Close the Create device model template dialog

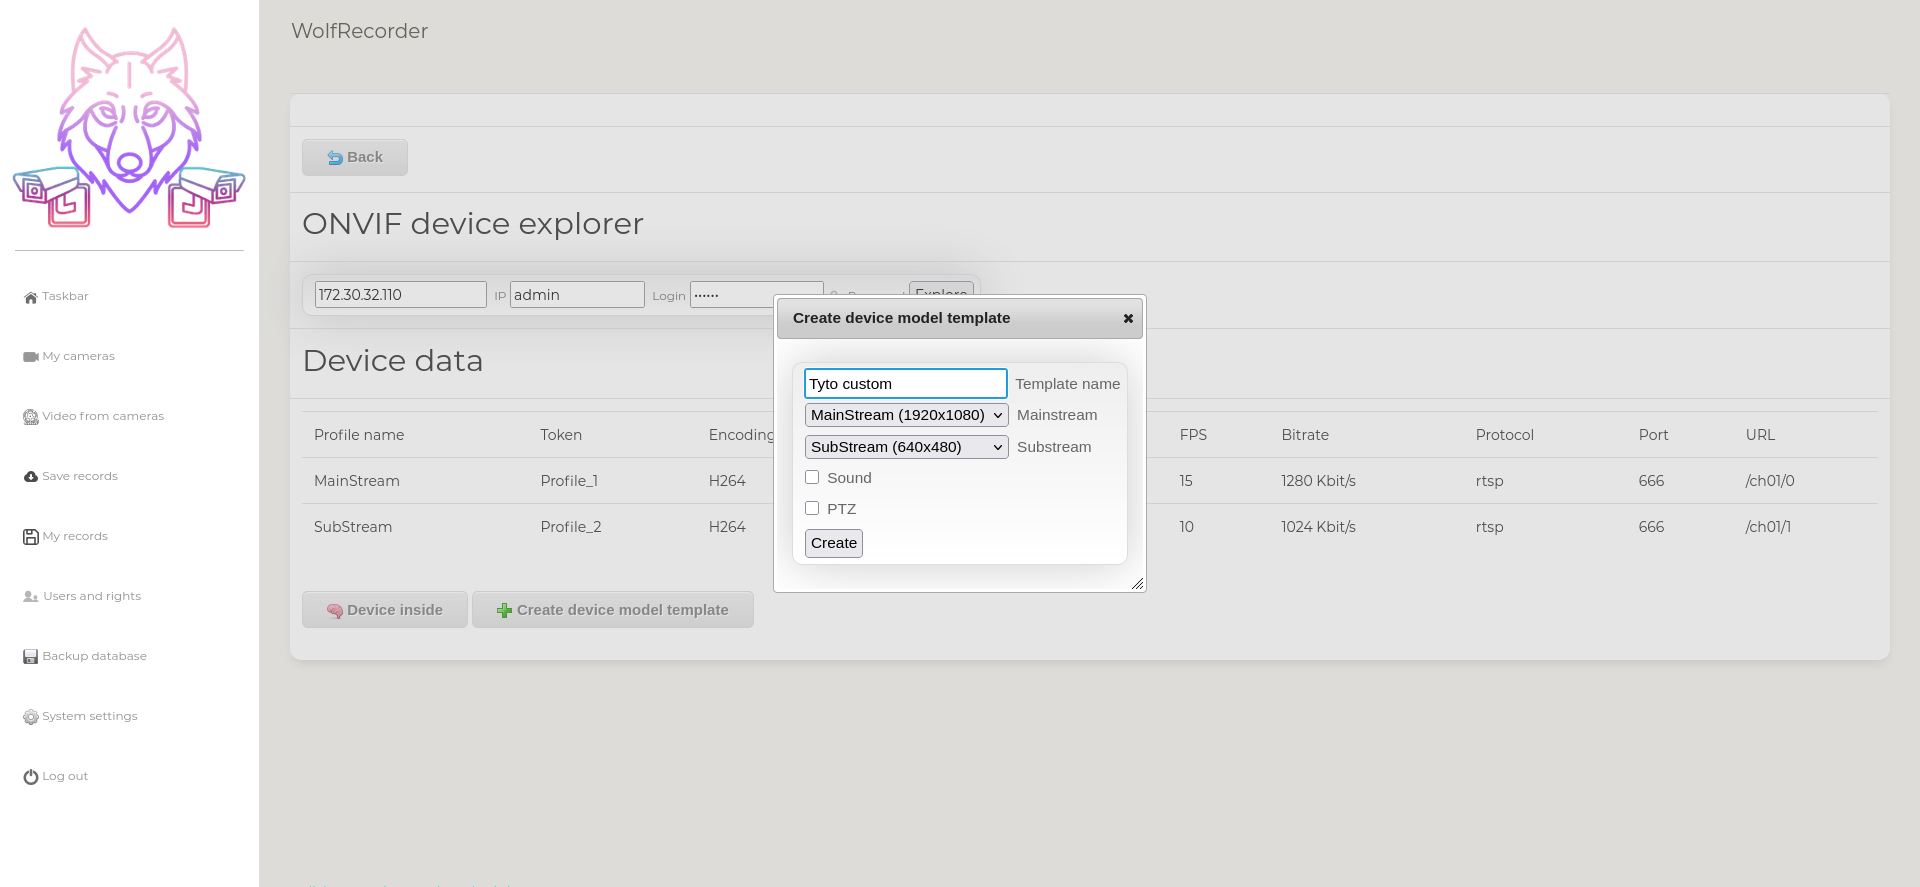(x=1128, y=319)
